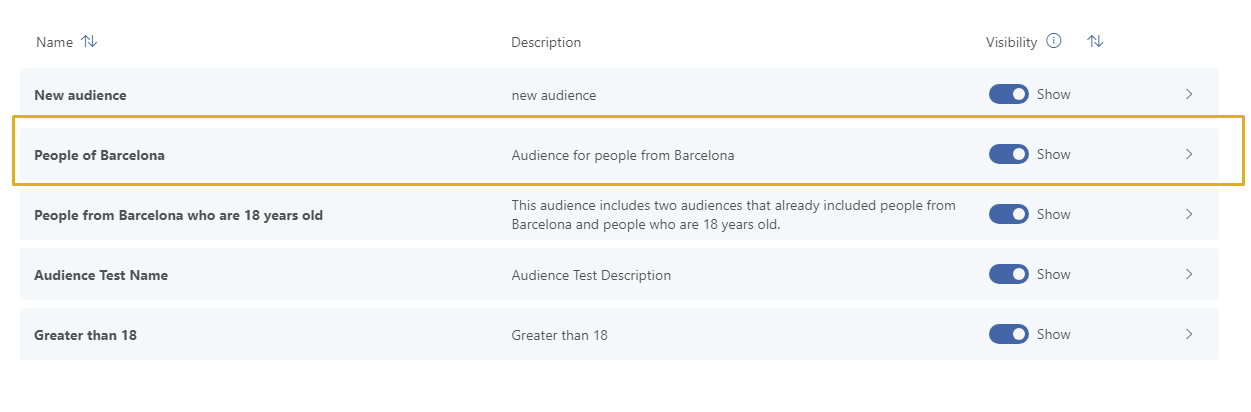Select Greater than 18 description text
1251x412 pixels.
click(559, 335)
